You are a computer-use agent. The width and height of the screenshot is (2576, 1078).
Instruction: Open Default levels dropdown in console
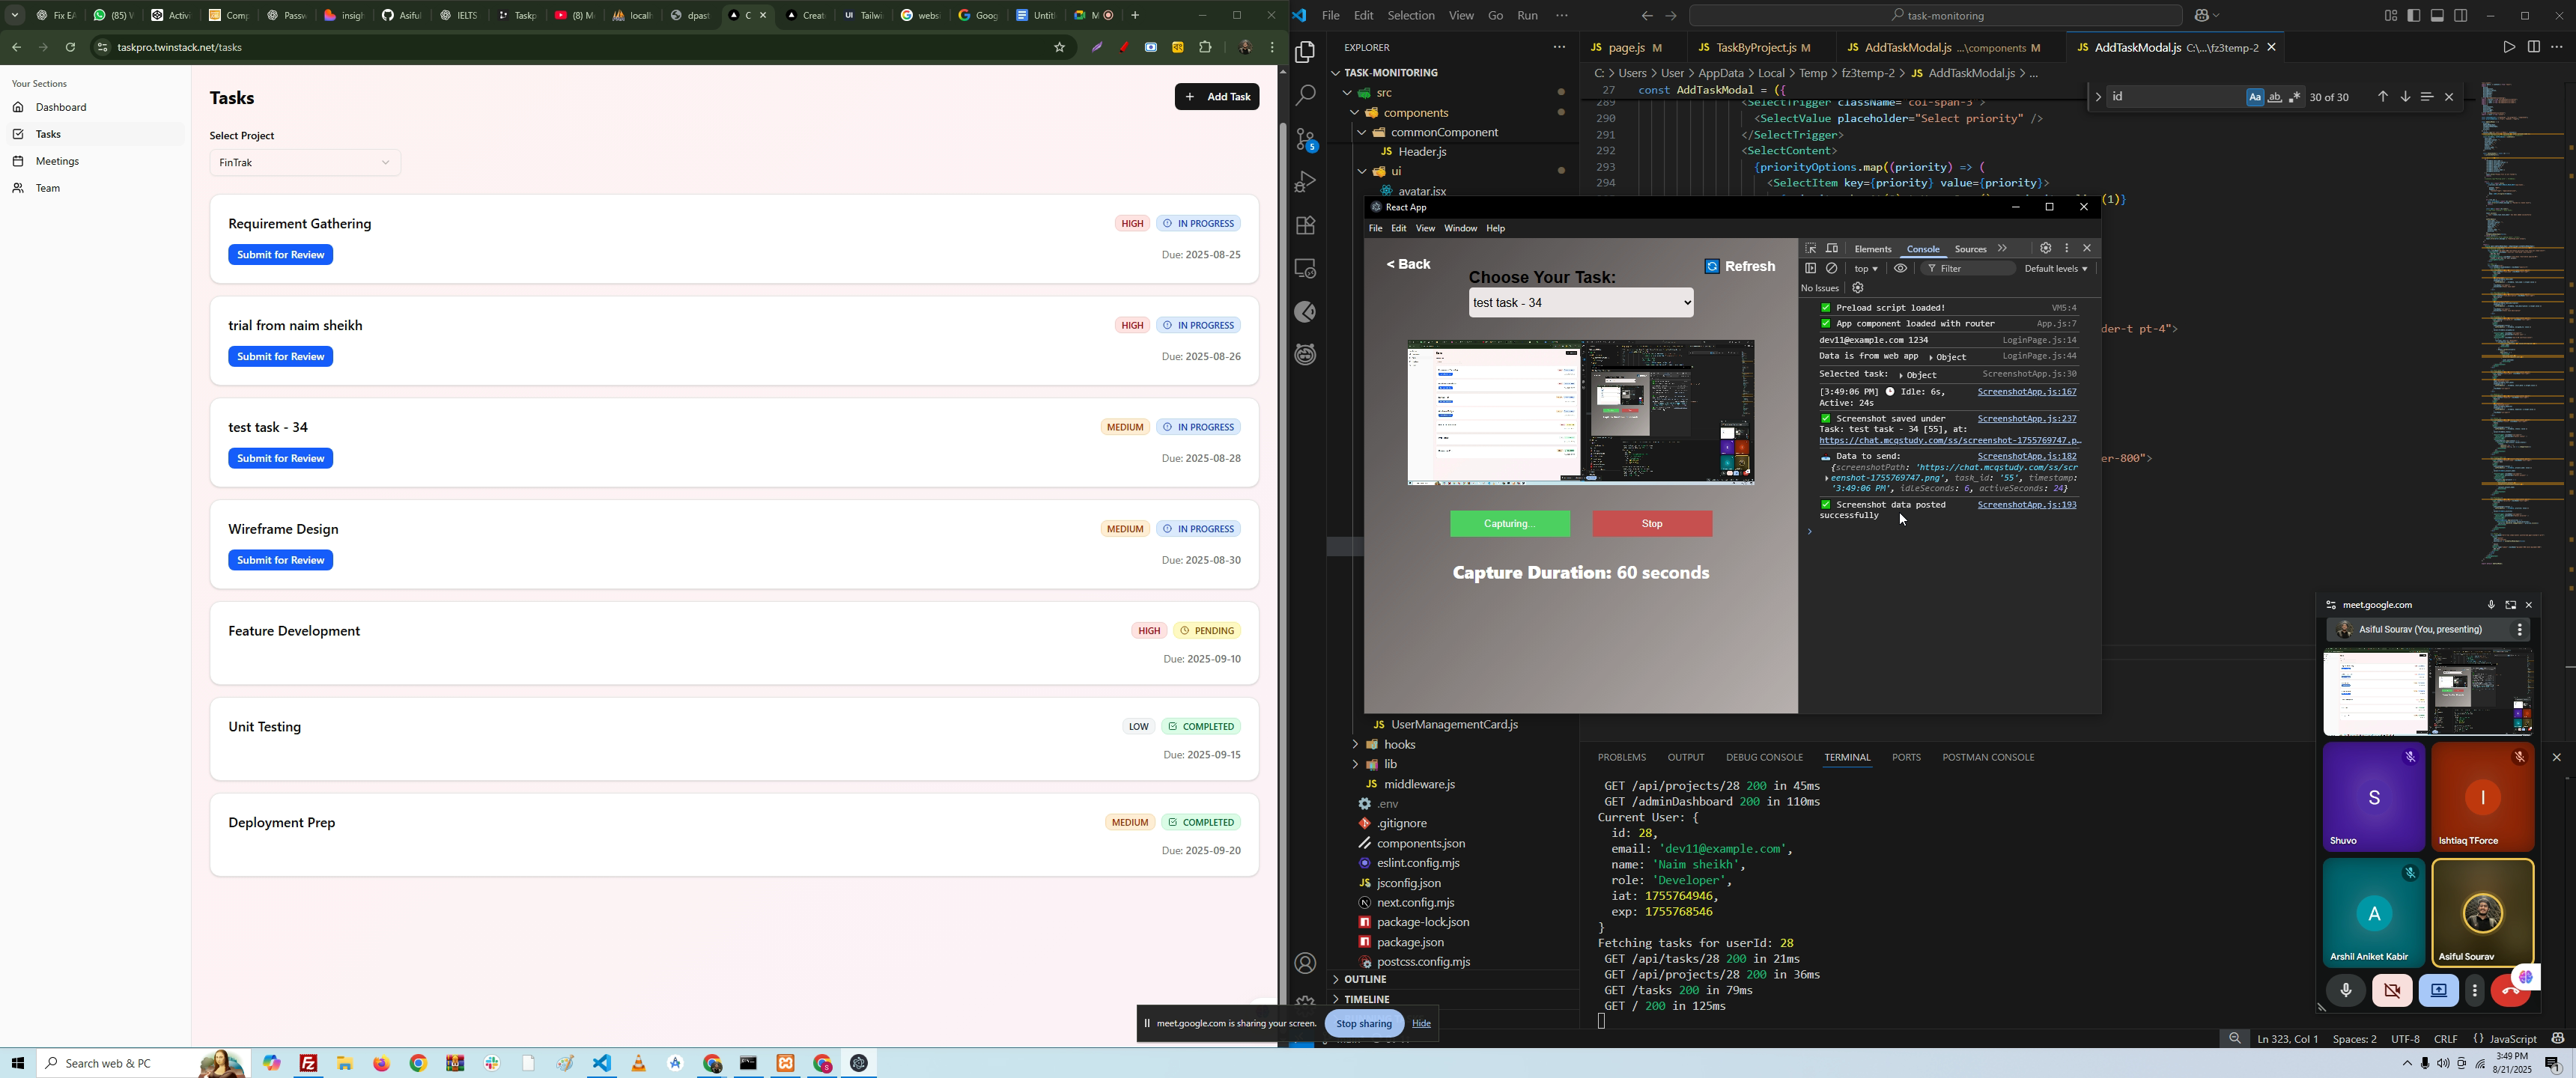(2056, 269)
